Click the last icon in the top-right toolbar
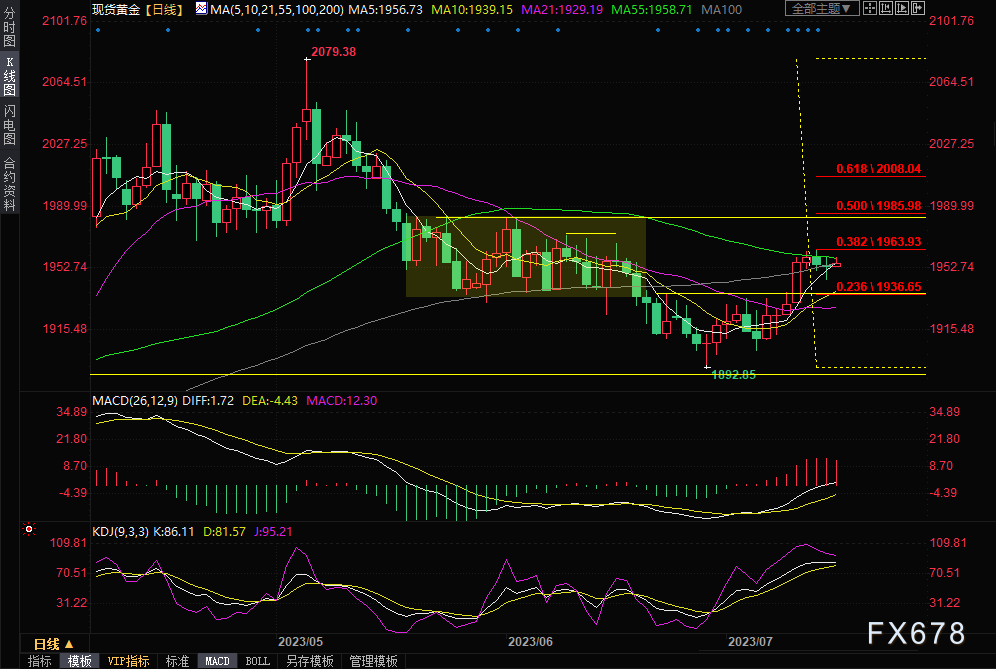Image resolution: width=996 pixels, height=669 pixels. pos(916,8)
